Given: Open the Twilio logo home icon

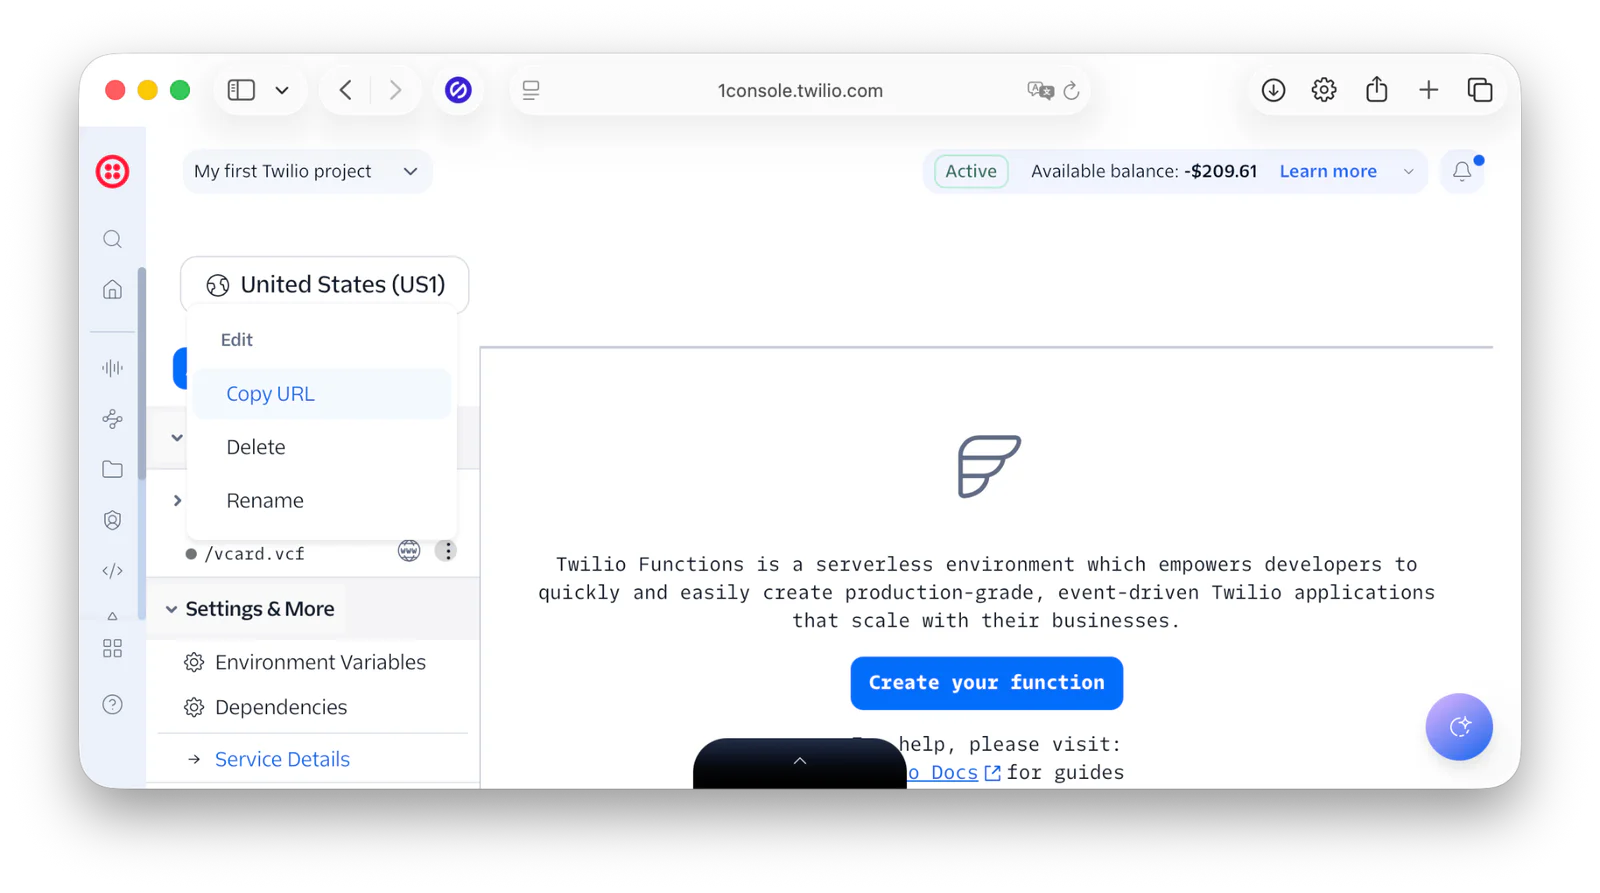Looking at the screenshot, I should click(x=112, y=171).
